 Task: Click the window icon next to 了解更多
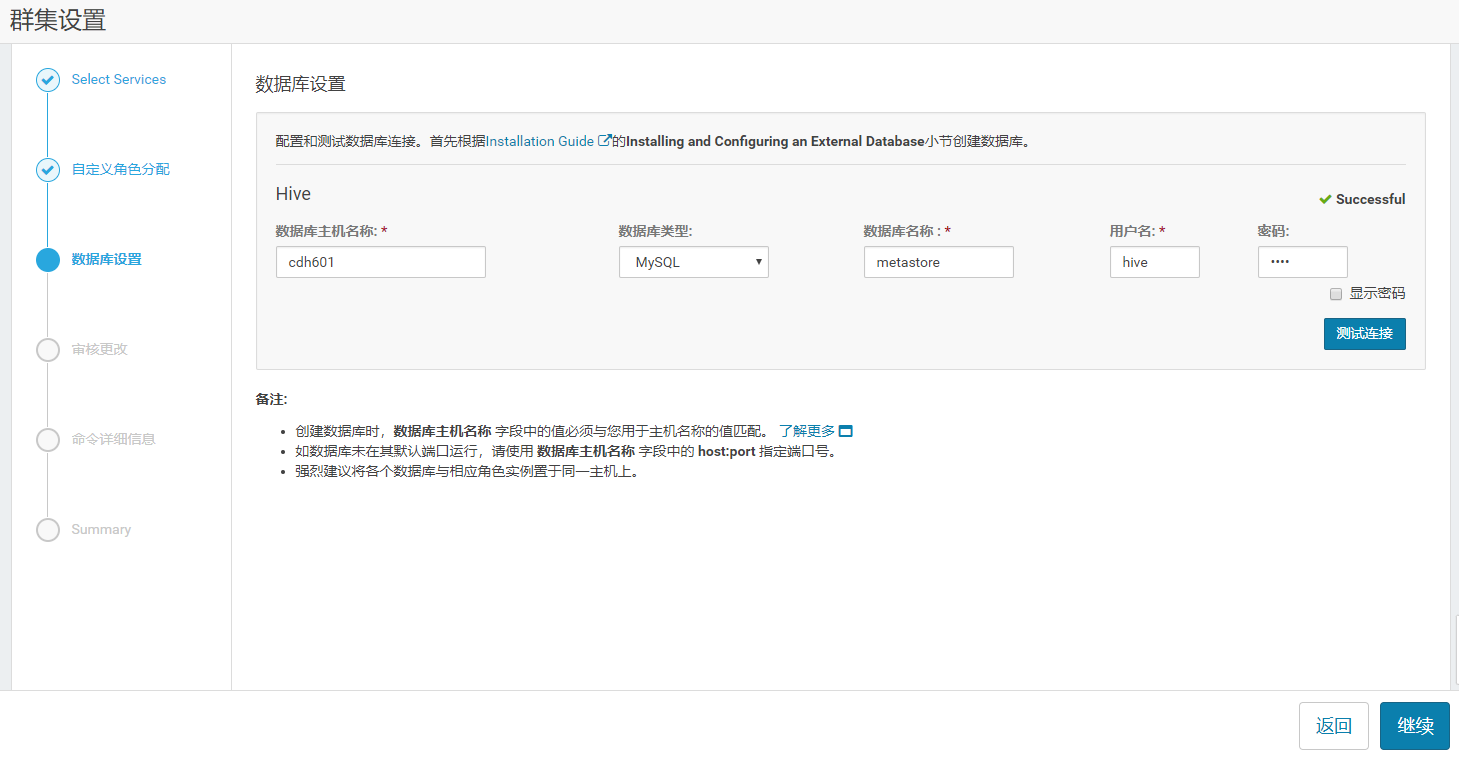846,432
